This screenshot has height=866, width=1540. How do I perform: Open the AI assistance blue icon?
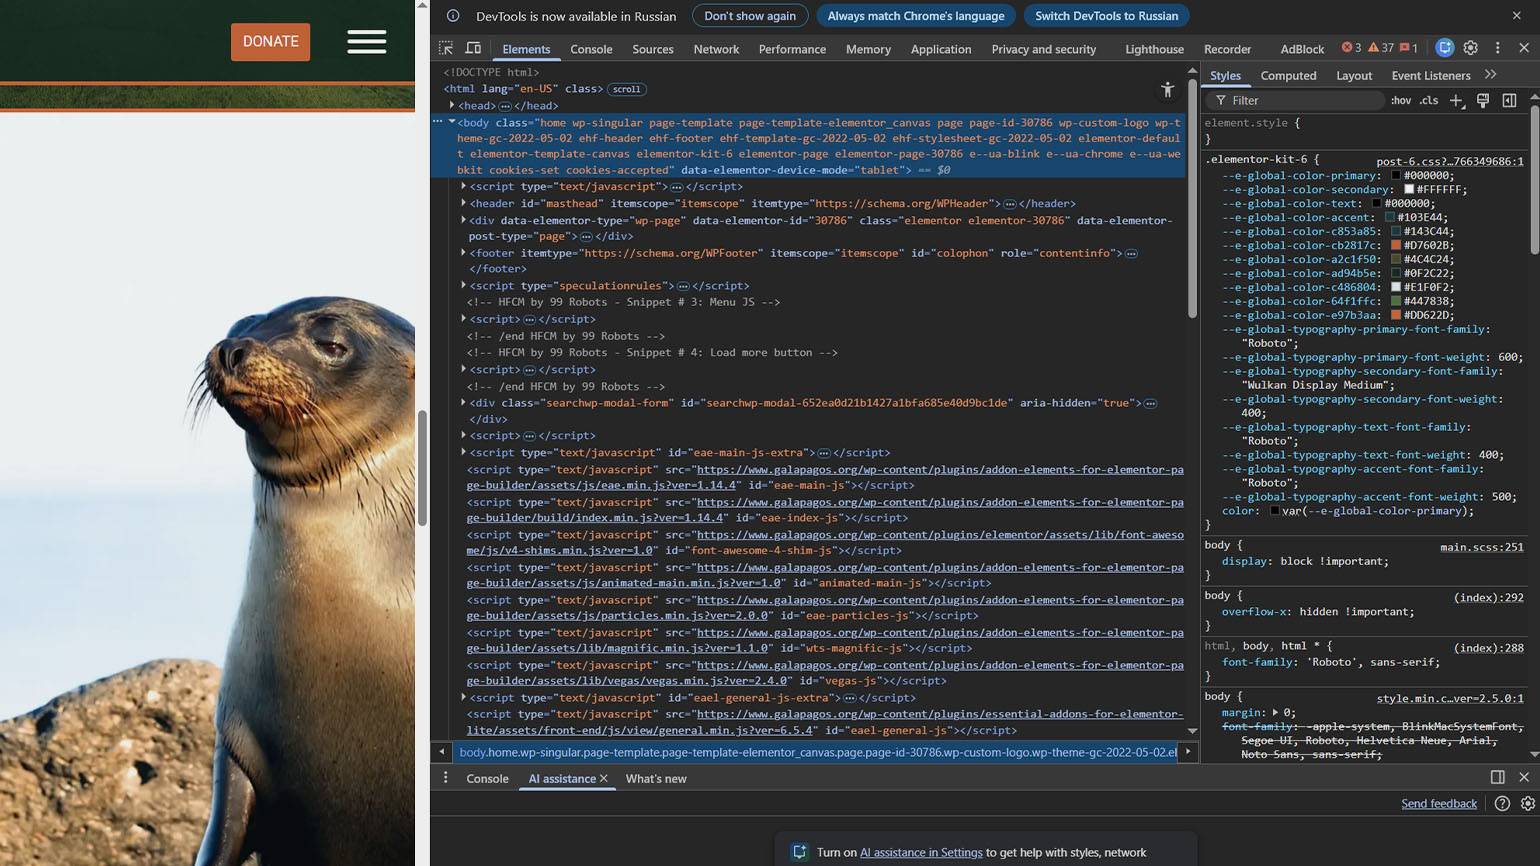(1444, 48)
